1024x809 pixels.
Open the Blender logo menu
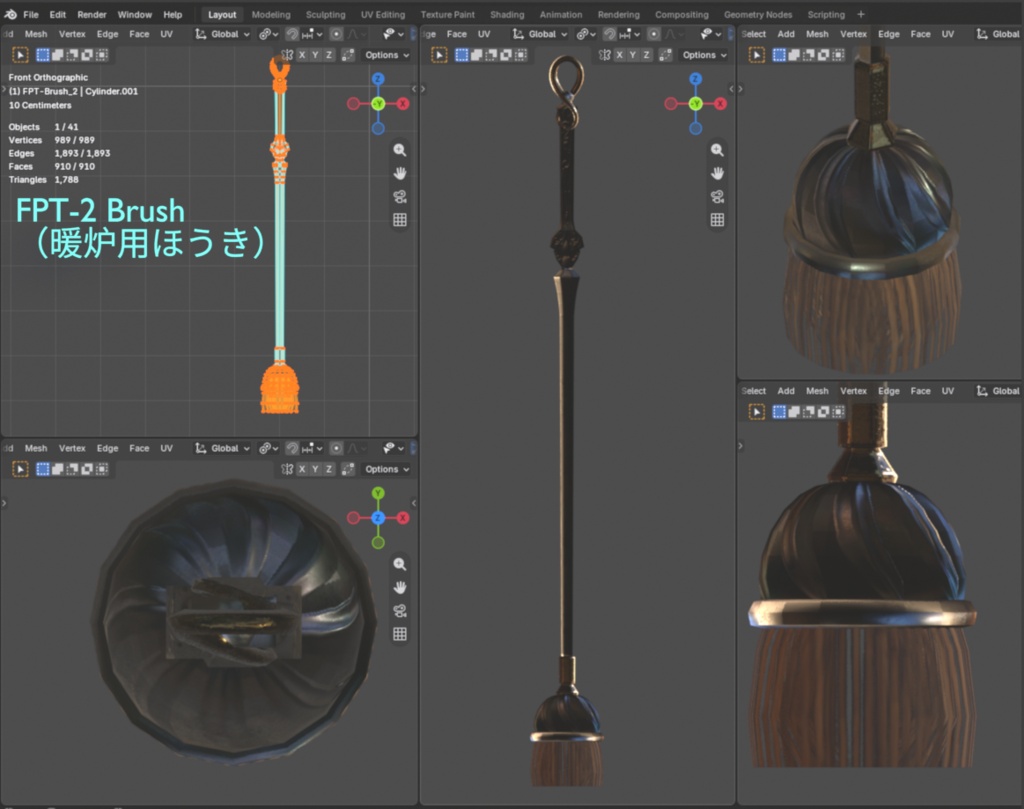[10, 14]
